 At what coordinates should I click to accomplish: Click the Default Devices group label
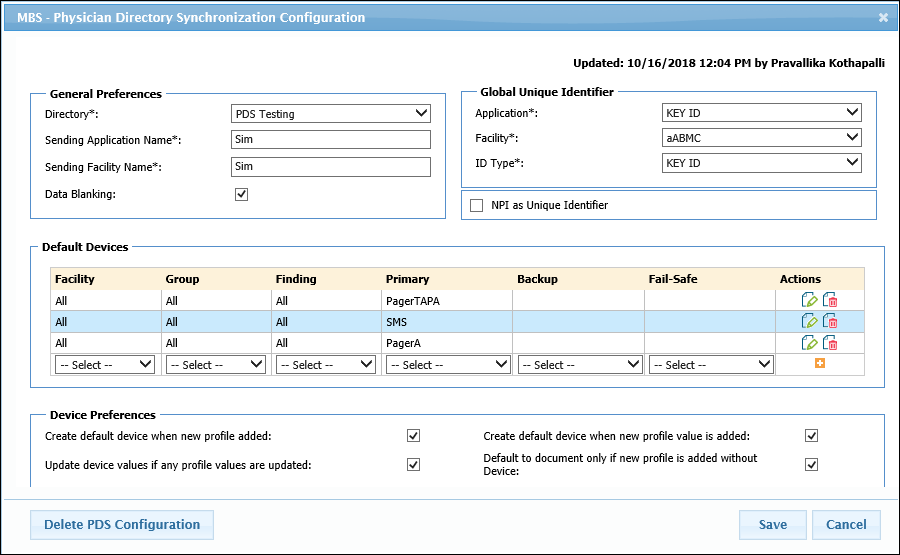[85, 247]
